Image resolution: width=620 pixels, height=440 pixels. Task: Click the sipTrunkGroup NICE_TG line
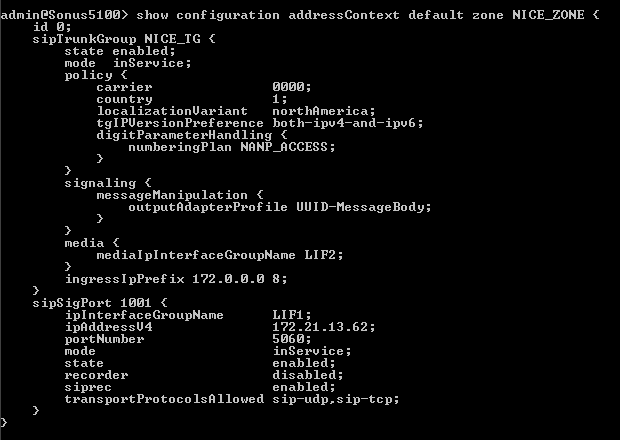(124, 39)
